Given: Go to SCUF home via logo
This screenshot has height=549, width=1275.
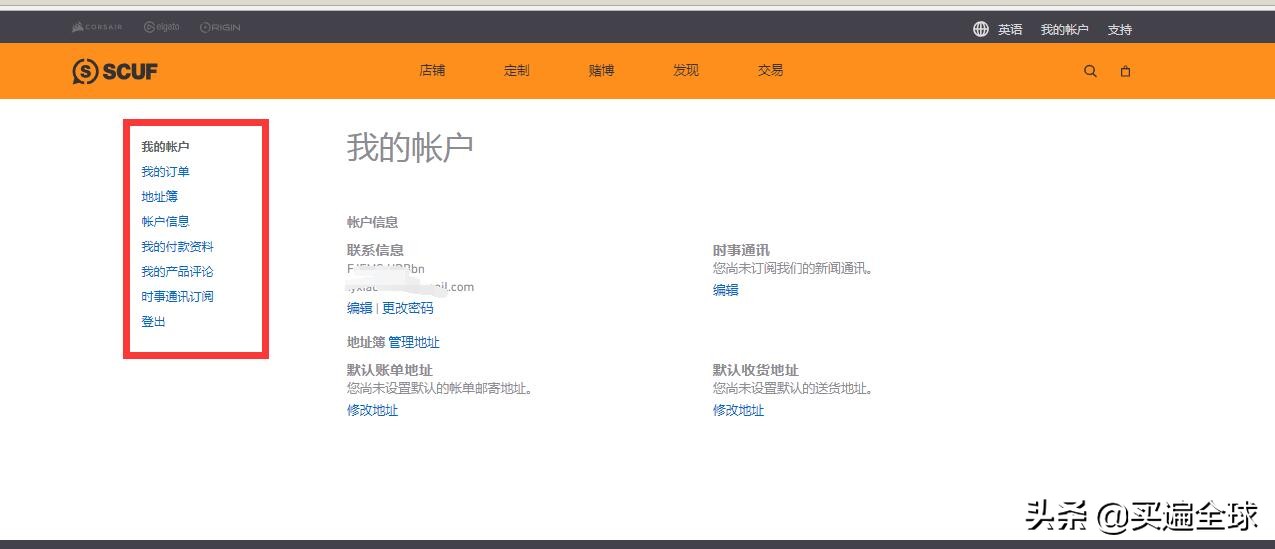Looking at the screenshot, I should [115, 71].
